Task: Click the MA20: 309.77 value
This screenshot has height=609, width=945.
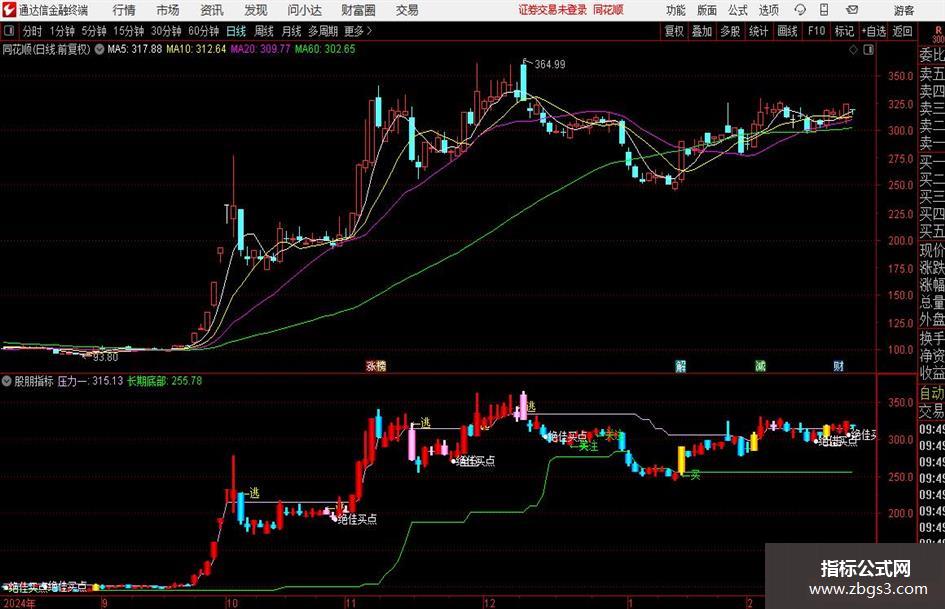Action: point(260,49)
